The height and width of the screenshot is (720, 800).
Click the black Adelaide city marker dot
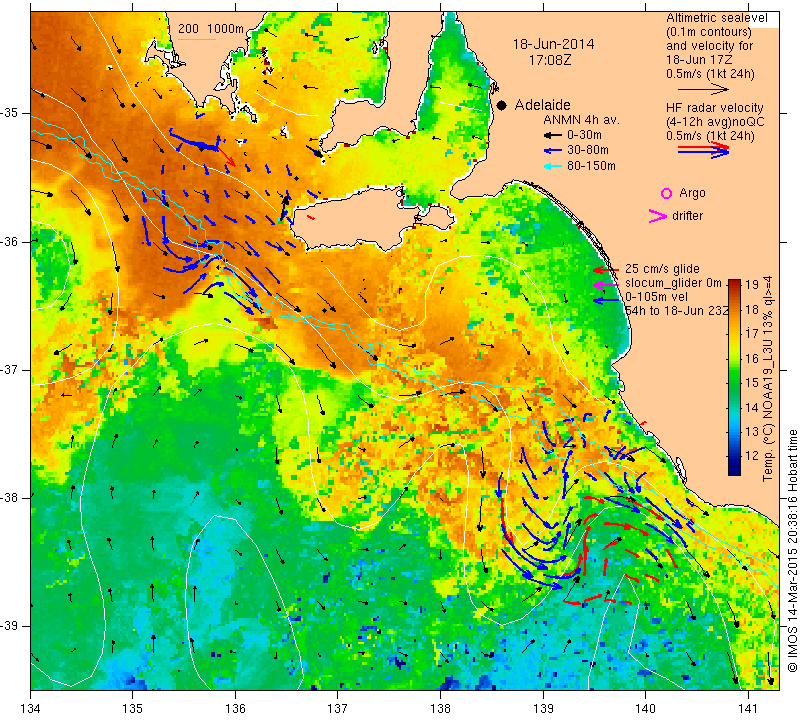coord(502,105)
